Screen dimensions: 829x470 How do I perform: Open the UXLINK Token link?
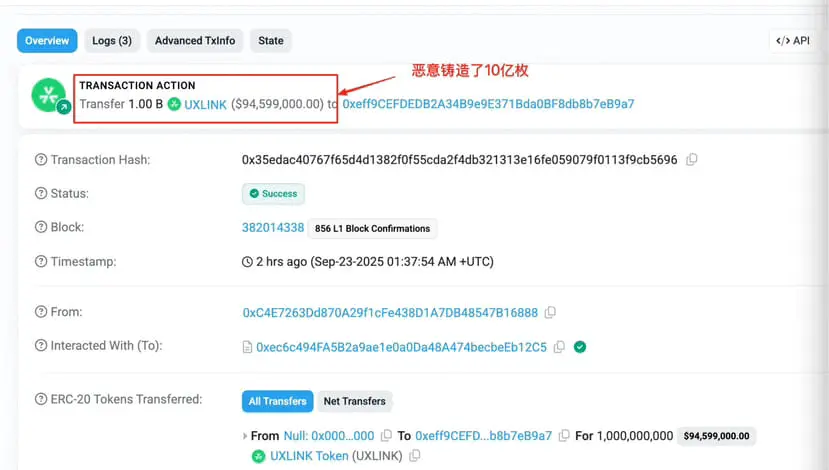pyautogui.click(x=309, y=456)
